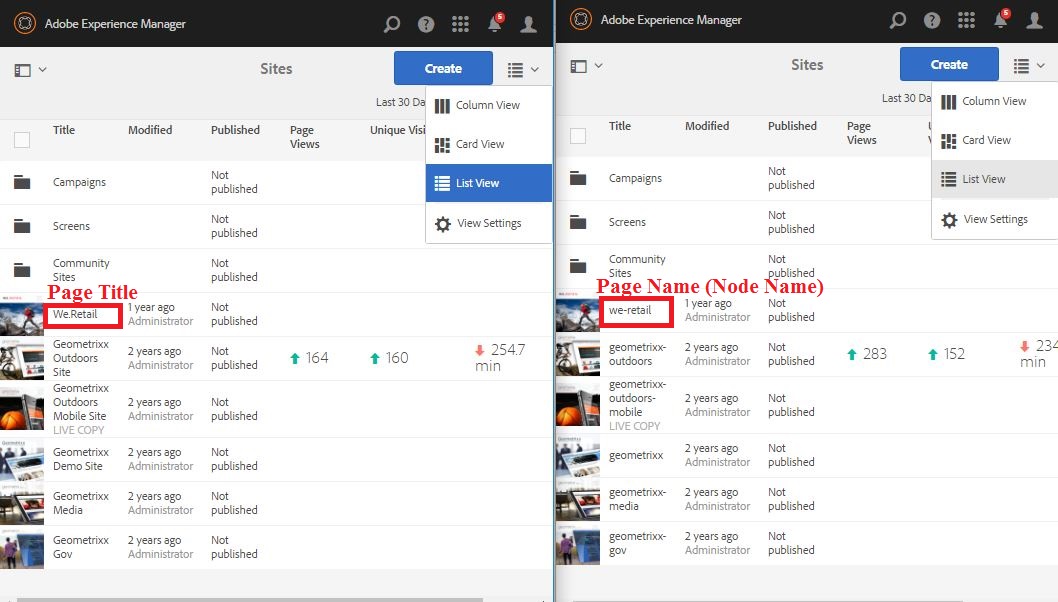Open help icon in the right window header
The width and height of the screenshot is (1058, 602).
(932, 21)
